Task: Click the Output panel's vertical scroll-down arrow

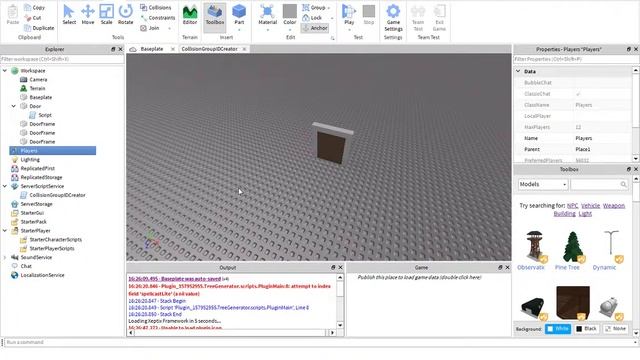Action: click(x=340, y=325)
